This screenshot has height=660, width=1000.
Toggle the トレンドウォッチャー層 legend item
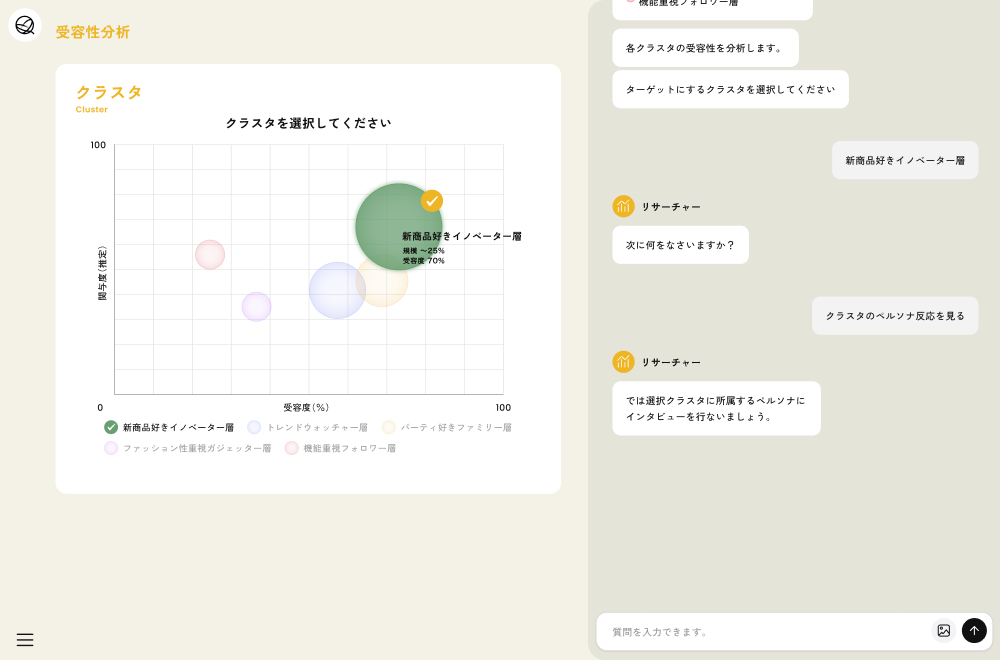(x=254, y=427)
